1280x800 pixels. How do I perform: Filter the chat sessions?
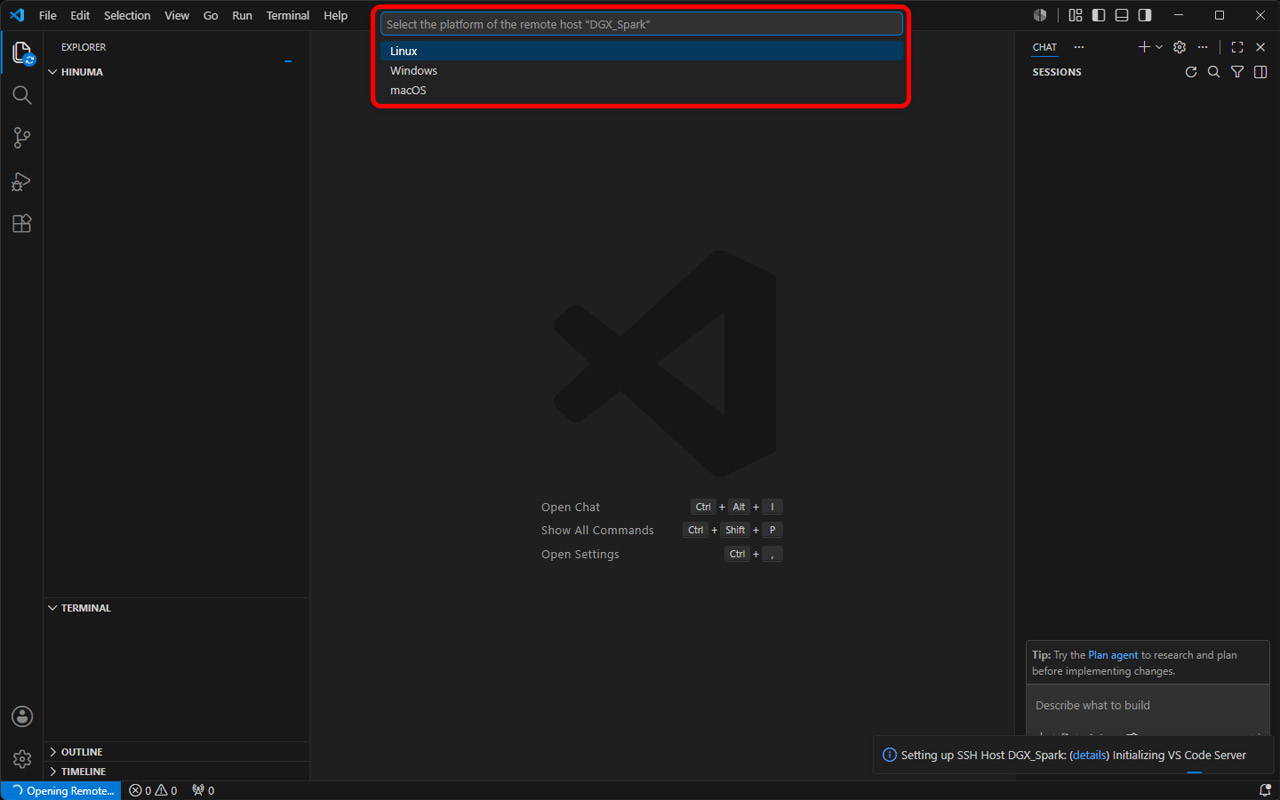pyautogui.click(x=1237, y=72)
